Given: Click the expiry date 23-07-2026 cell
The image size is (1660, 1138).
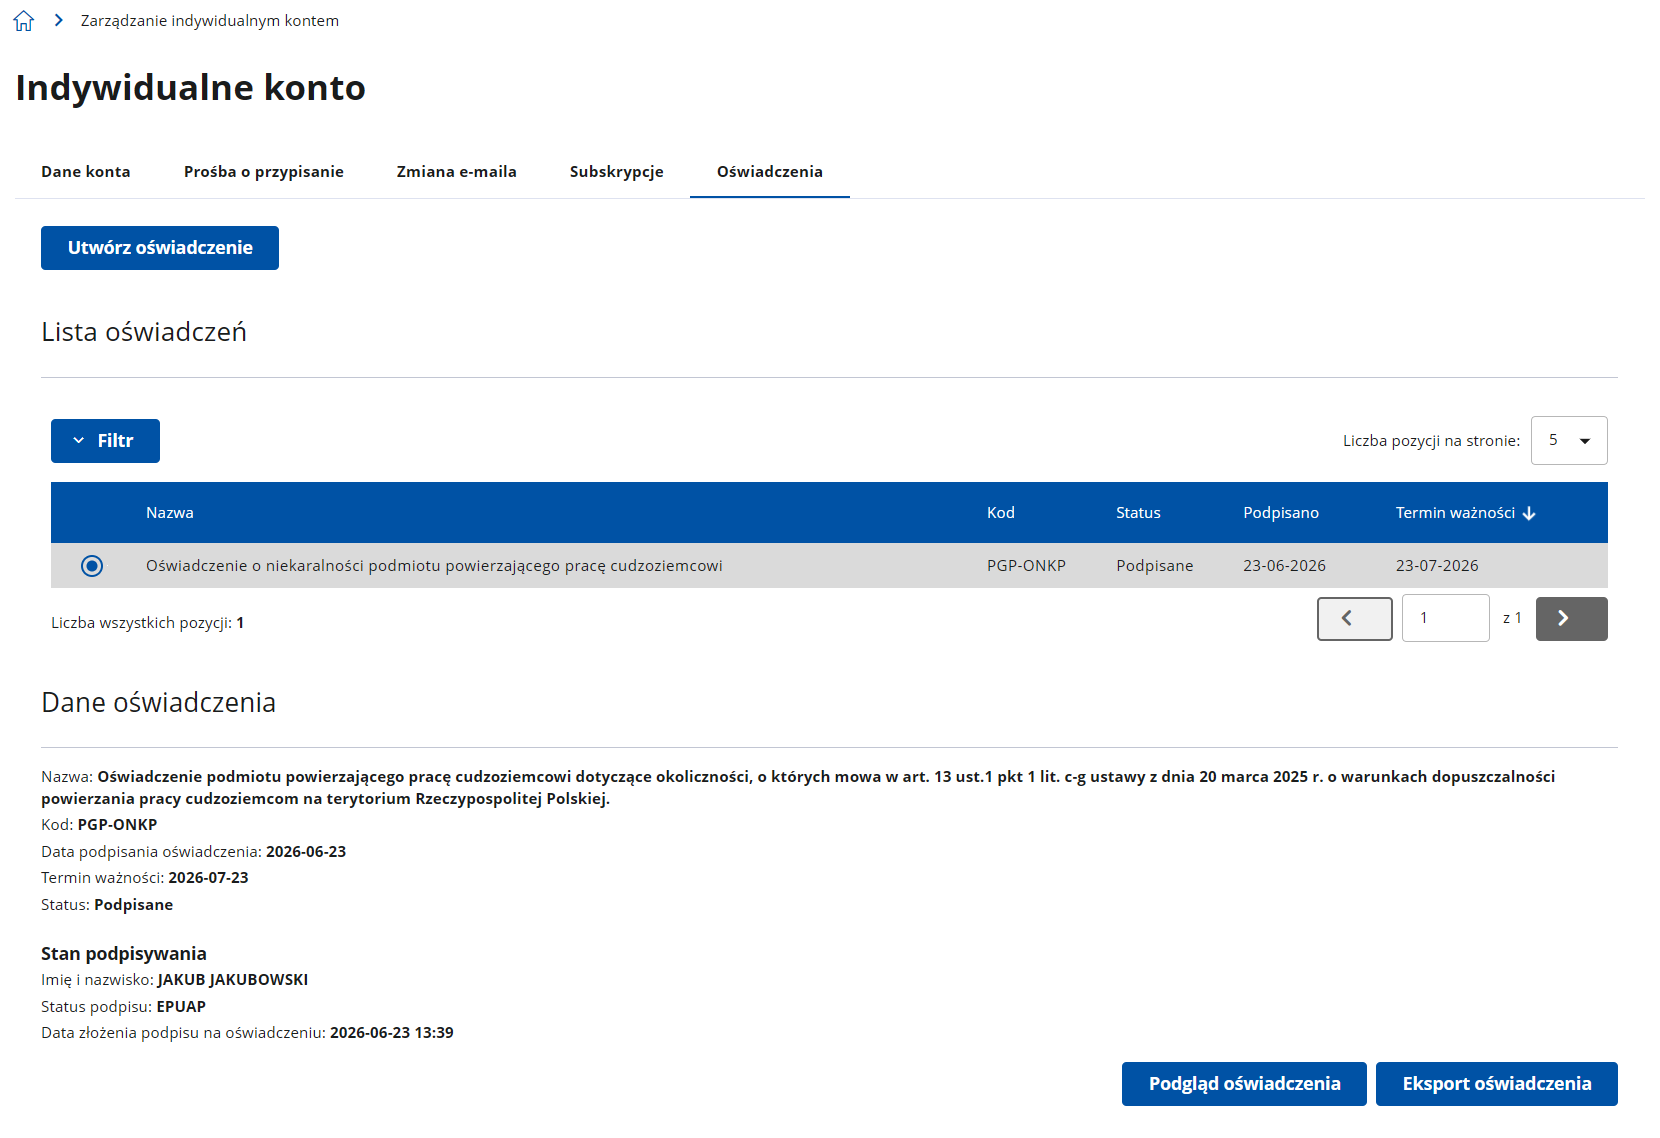Looking at the screenshot, I should point(1437,566).
